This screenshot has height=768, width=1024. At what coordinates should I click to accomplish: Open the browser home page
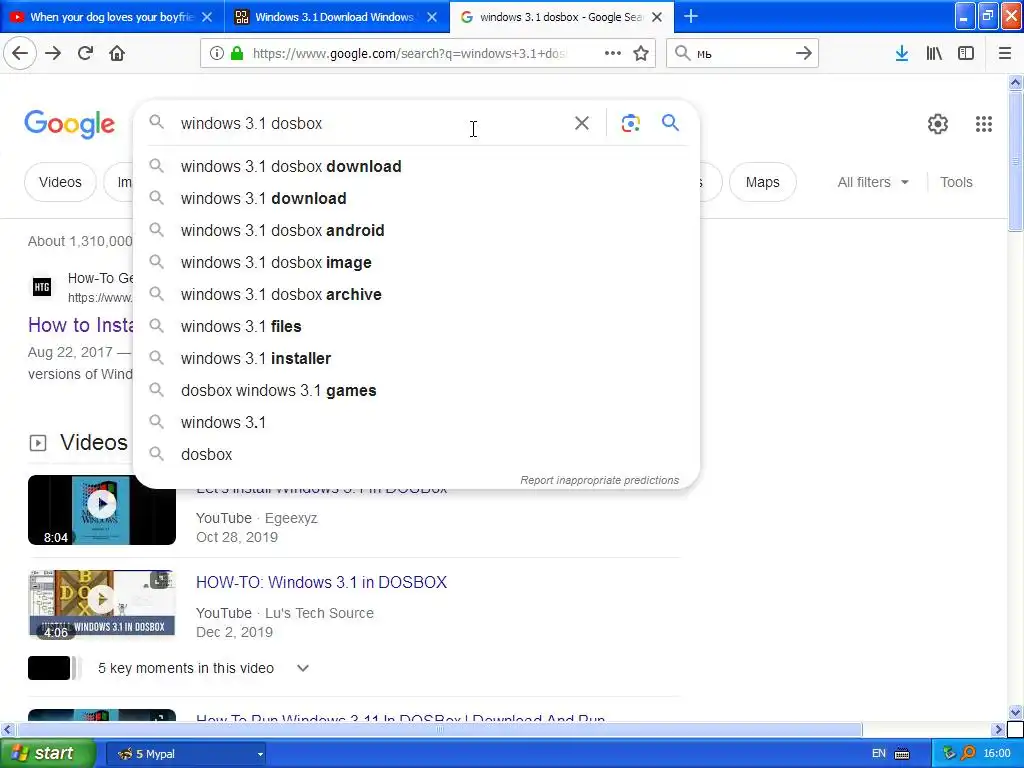coord(117,53)
